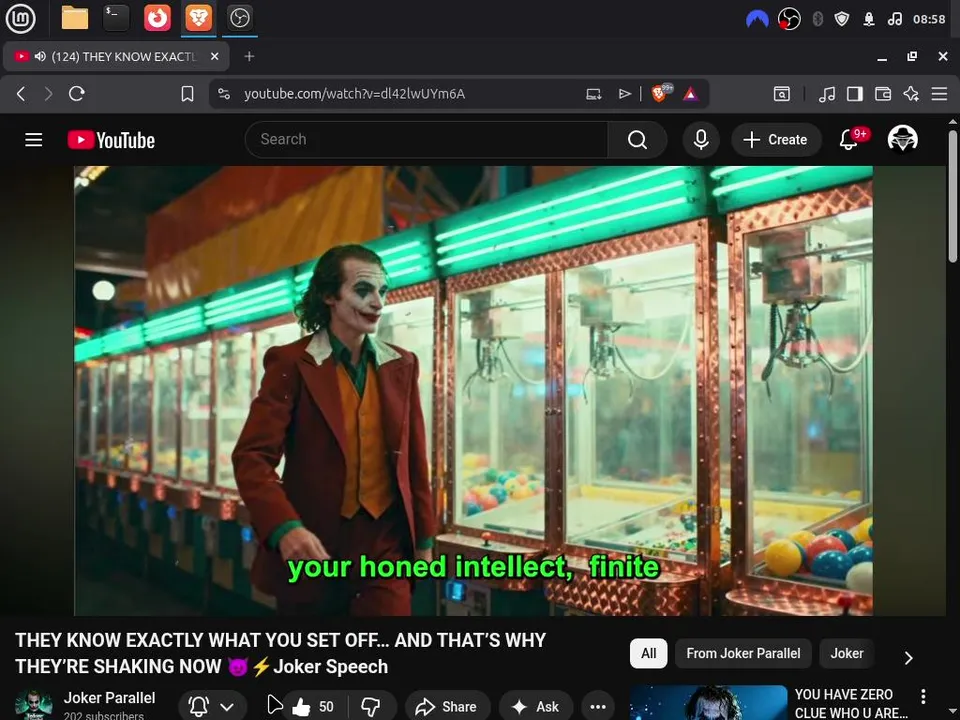Click the 08:58 clock

click(x=929, y=19)
